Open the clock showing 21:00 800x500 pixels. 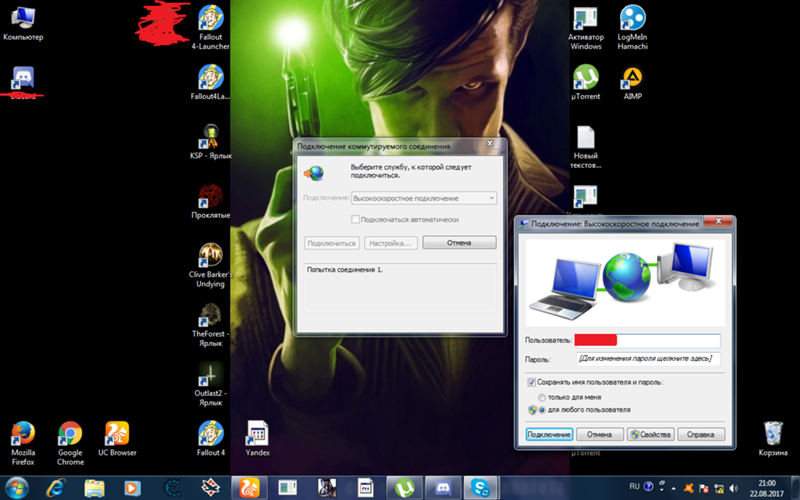pos(766,488)
